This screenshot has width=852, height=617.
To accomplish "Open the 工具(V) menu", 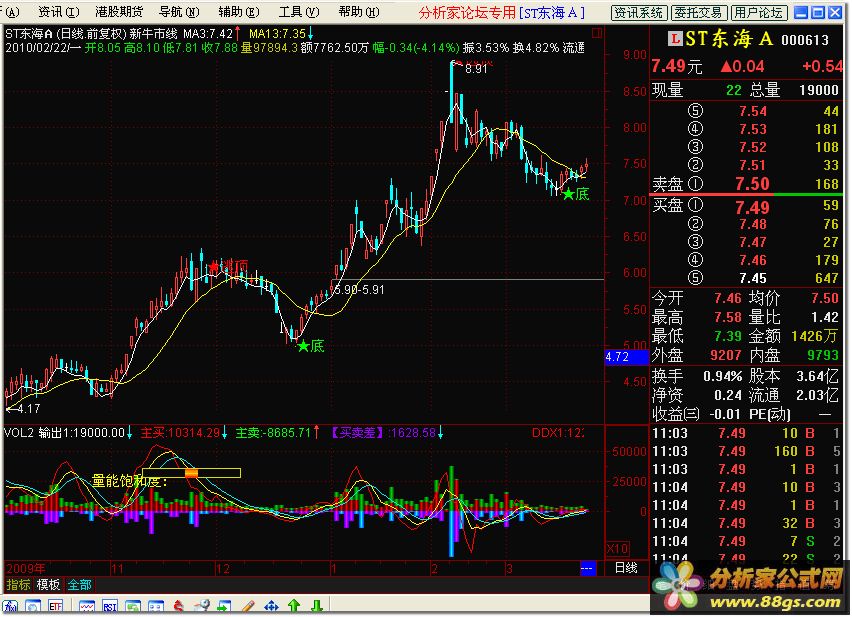I will point(299,12).
